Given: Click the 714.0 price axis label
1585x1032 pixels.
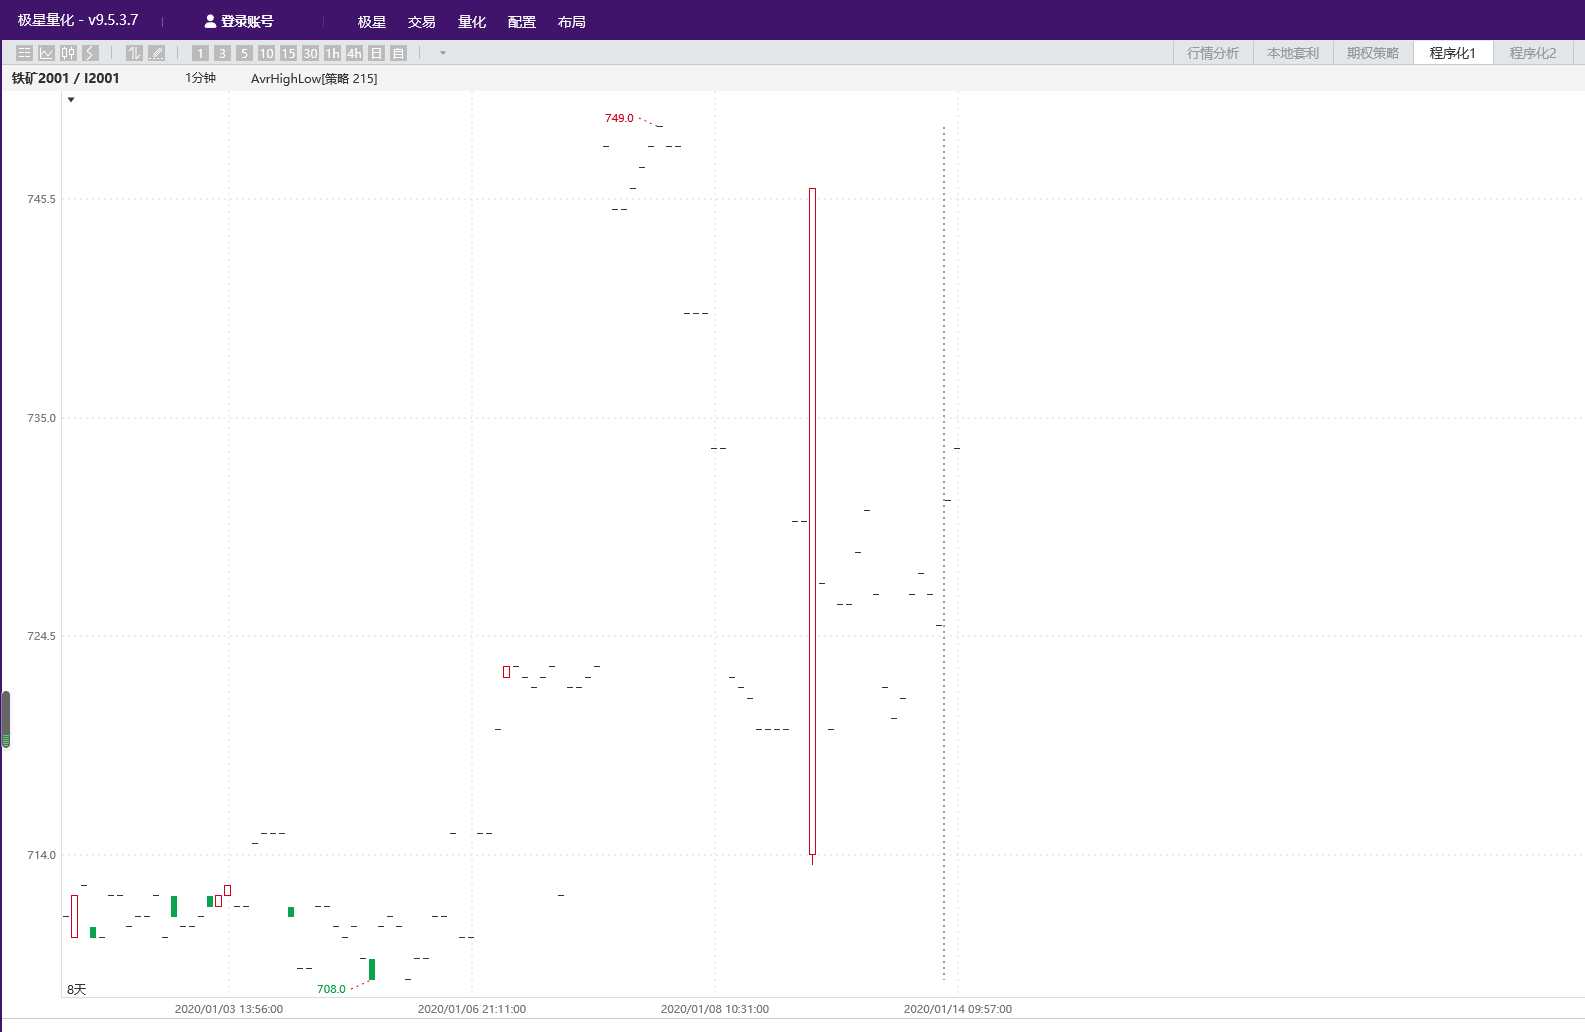Looking at the screenshot, I should coord(42,855).
